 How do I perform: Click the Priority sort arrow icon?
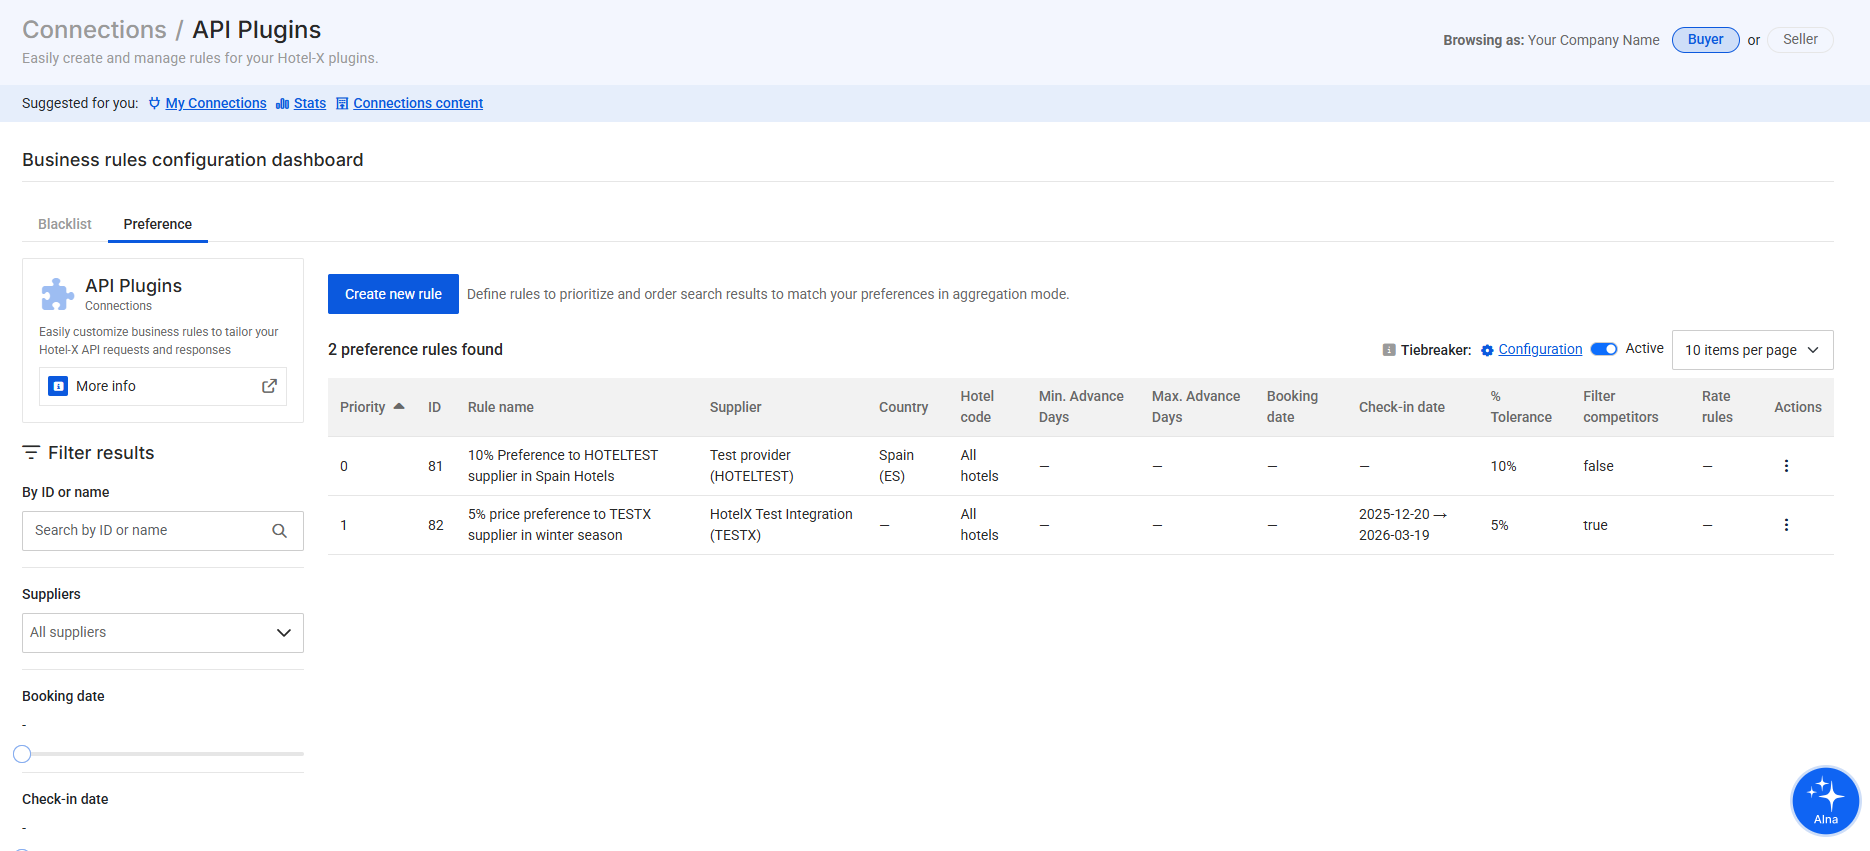click(399, 406)
